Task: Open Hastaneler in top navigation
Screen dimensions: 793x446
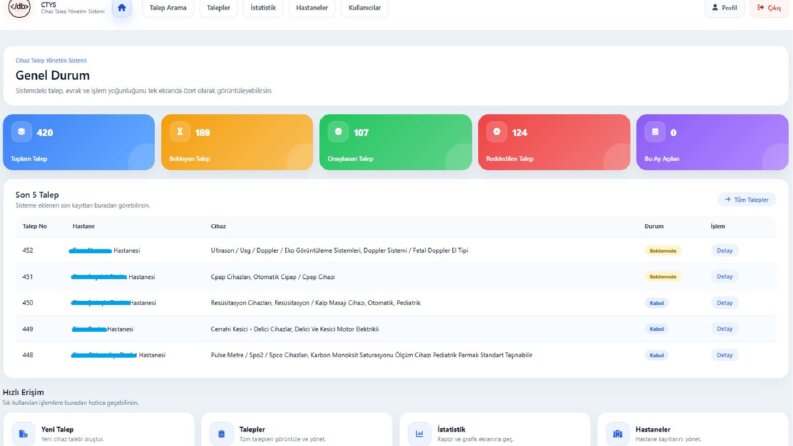Action: (312, 8)
